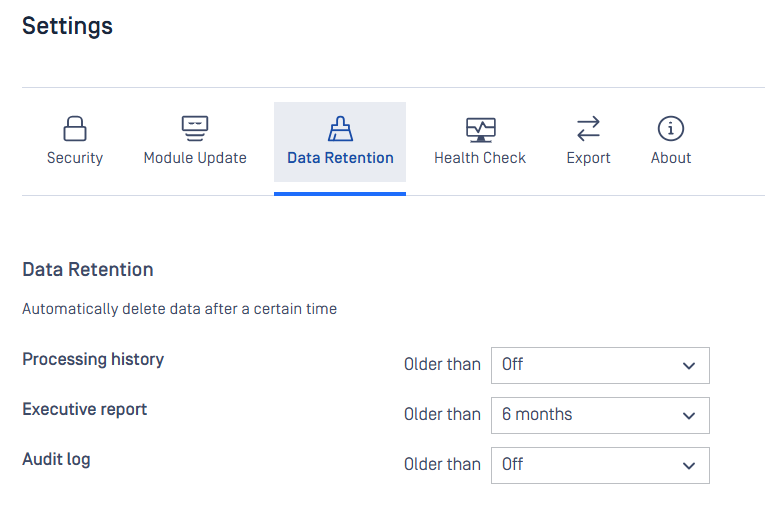Go to the Health Check tab label
Screen dimensions: 765x520
(x=480, y=158)
